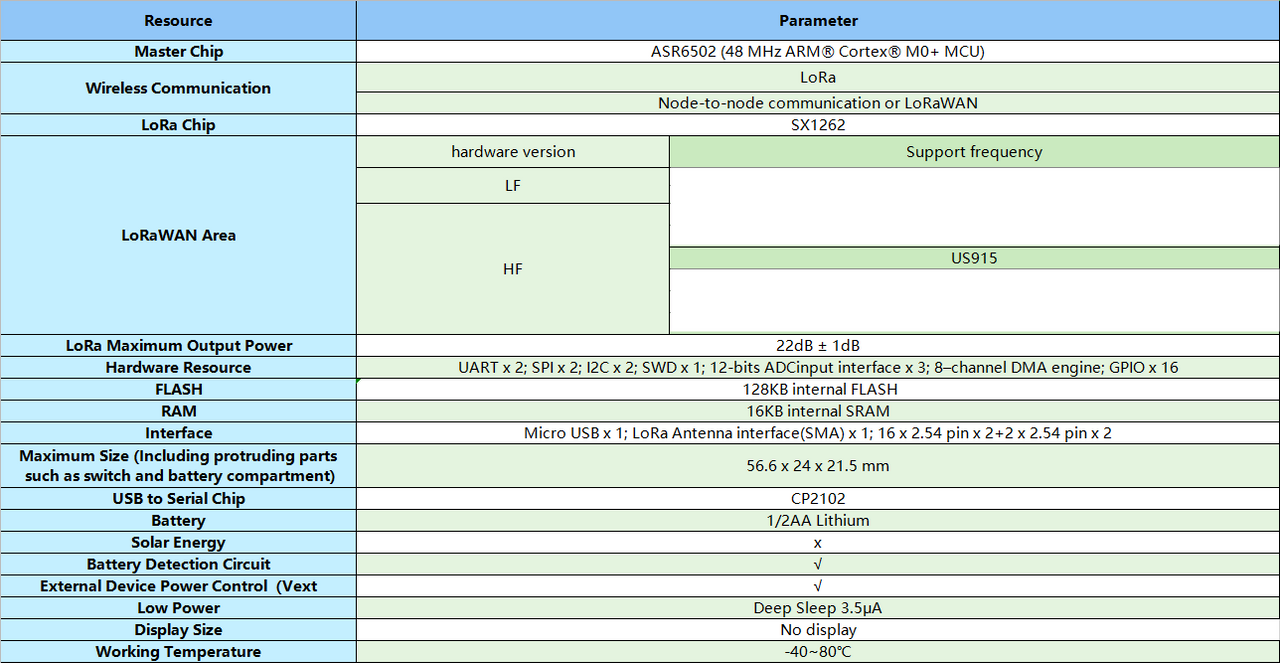Click the 1/2AA Lithium battery cell
Image resolution: width=1280 pixels, height=663 pixels.
point(817,520)
